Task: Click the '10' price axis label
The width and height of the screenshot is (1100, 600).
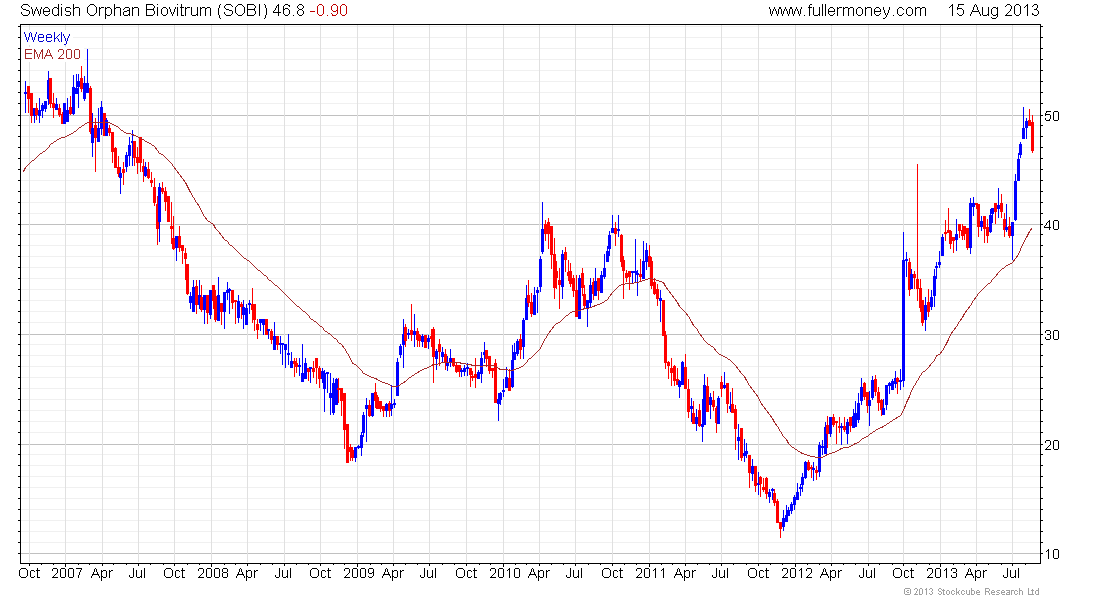Action: pos(1052,554)
